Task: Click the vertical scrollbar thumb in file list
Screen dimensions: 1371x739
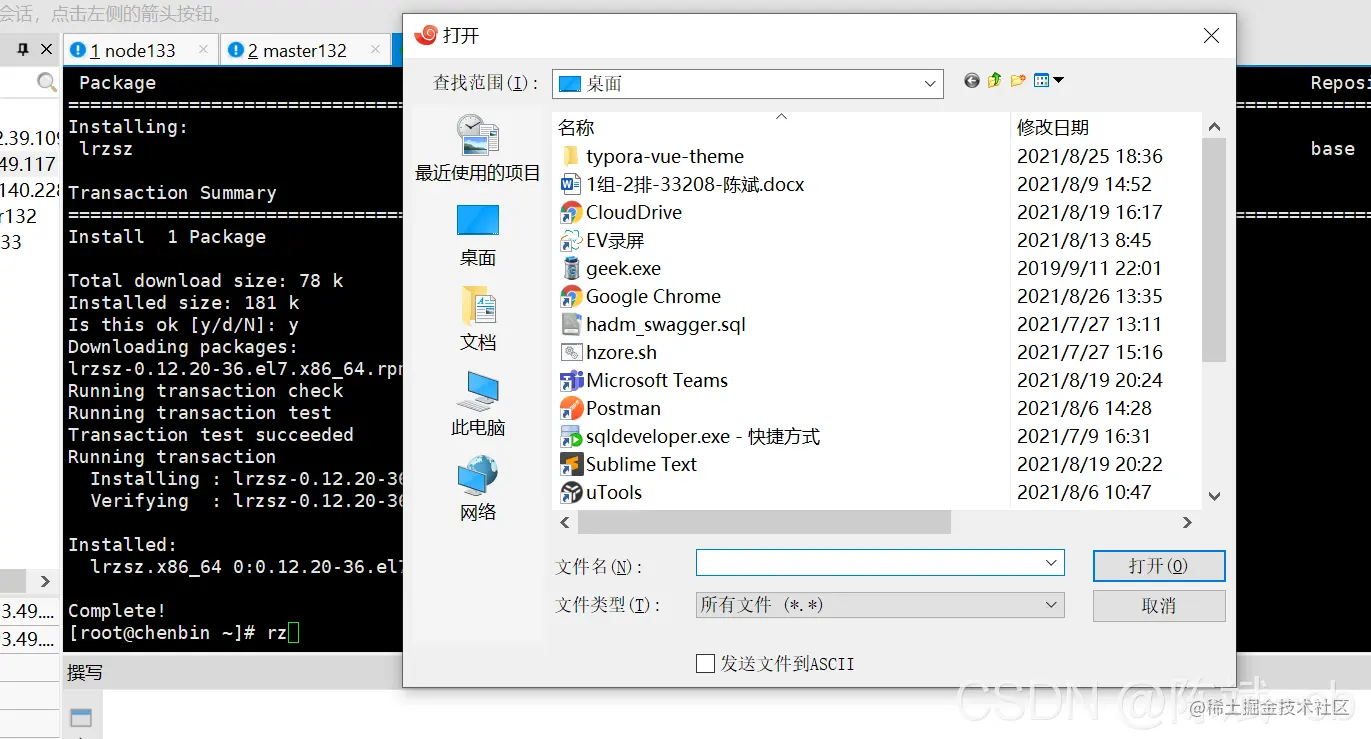Action: click(x=1214, y=249)
